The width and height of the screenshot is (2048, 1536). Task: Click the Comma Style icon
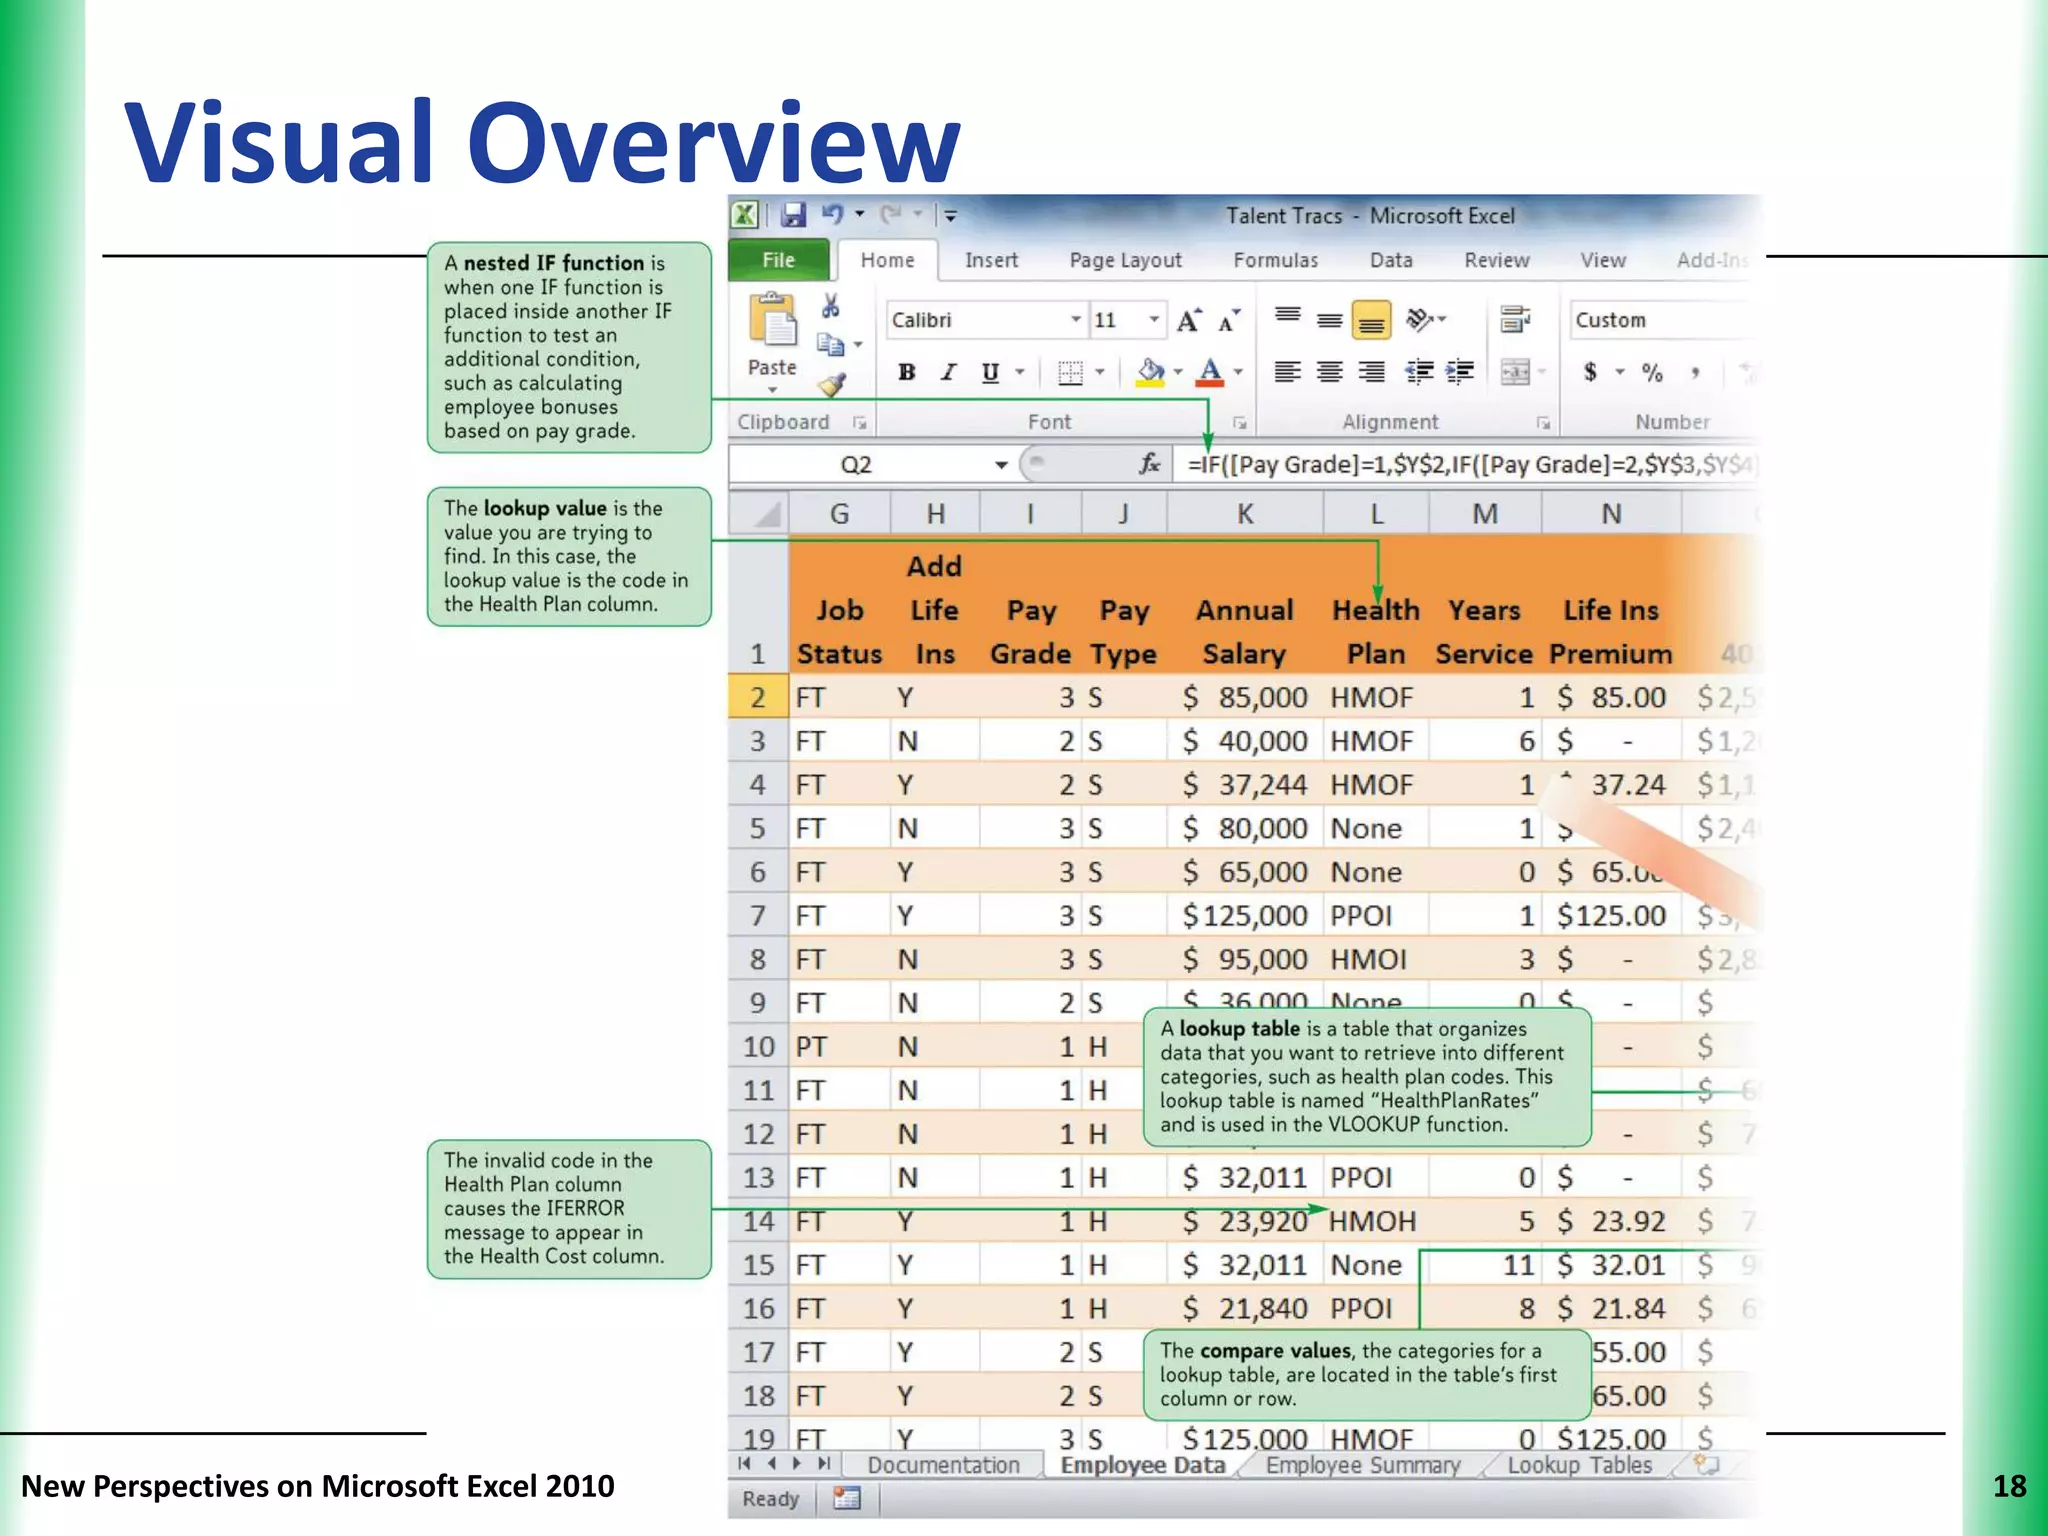point(1695,372)
